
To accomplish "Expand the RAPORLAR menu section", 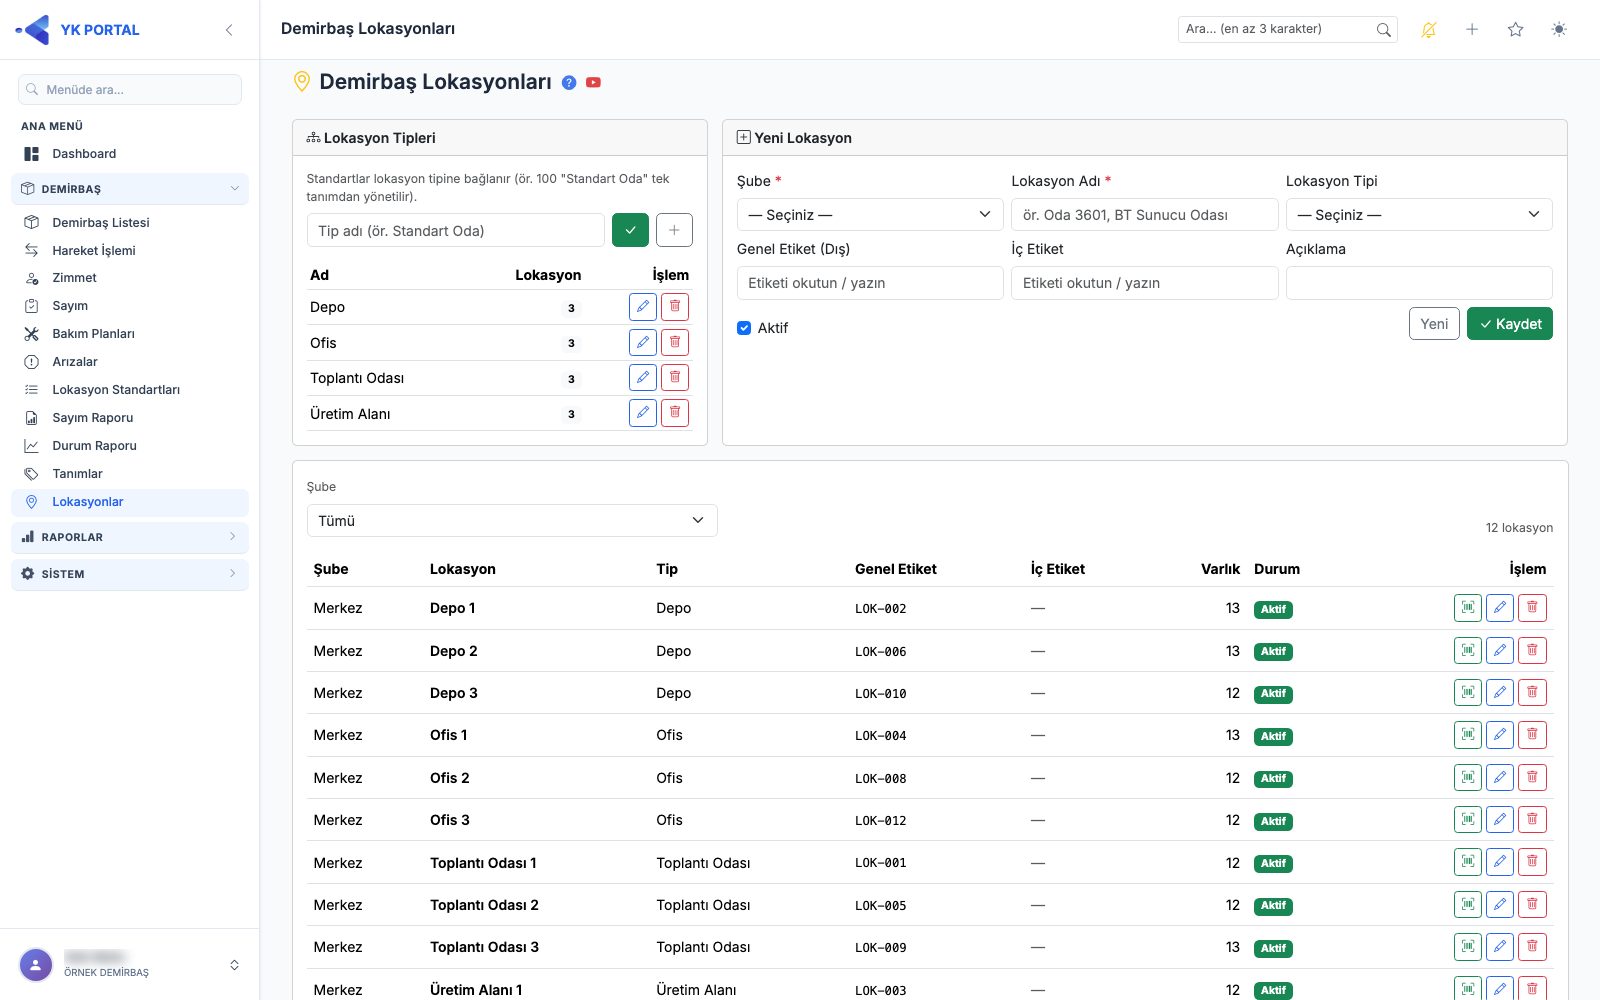I will (130, 537).
